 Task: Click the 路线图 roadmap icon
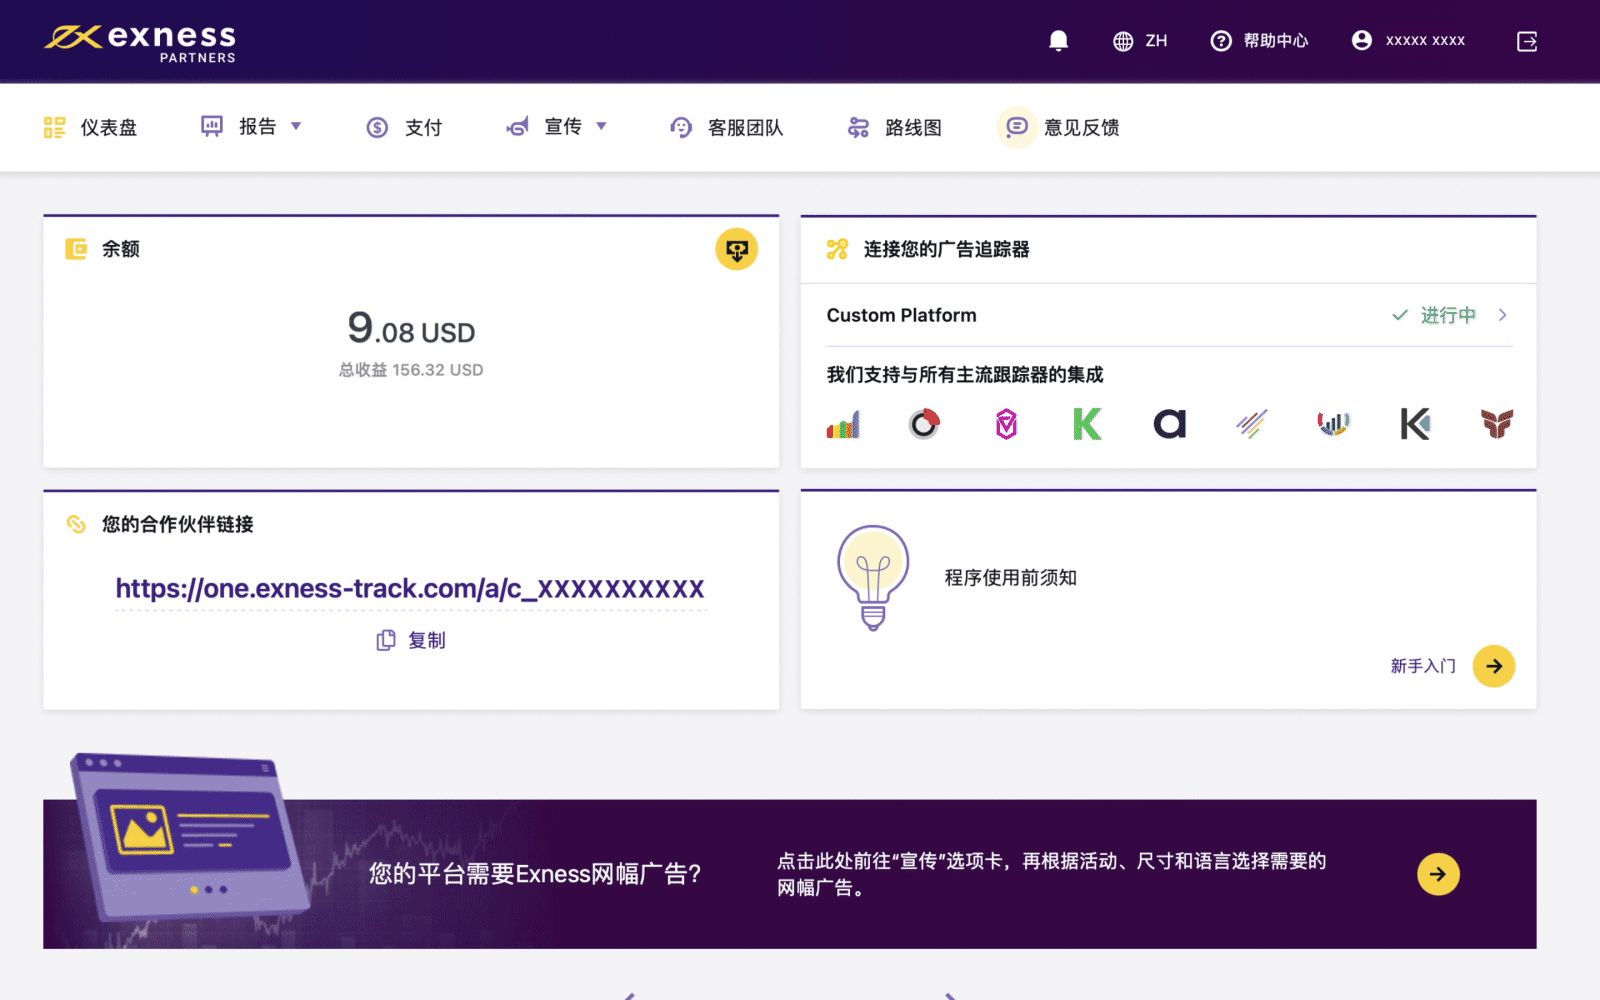(x=858, y=127)
